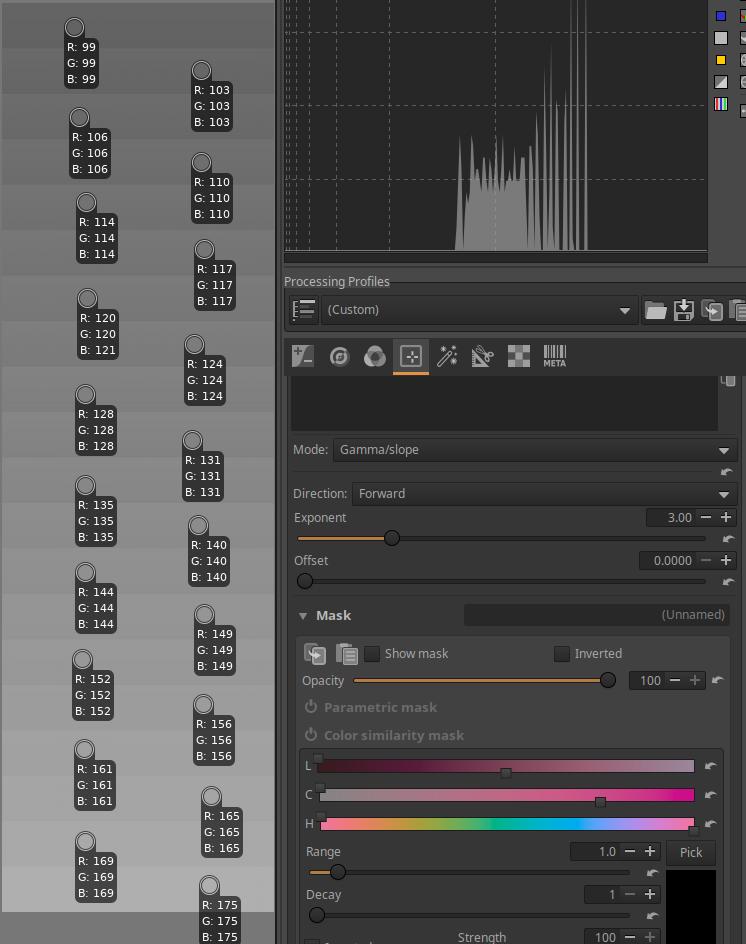
Task: Open the Metadata tab
Action: 554,357
